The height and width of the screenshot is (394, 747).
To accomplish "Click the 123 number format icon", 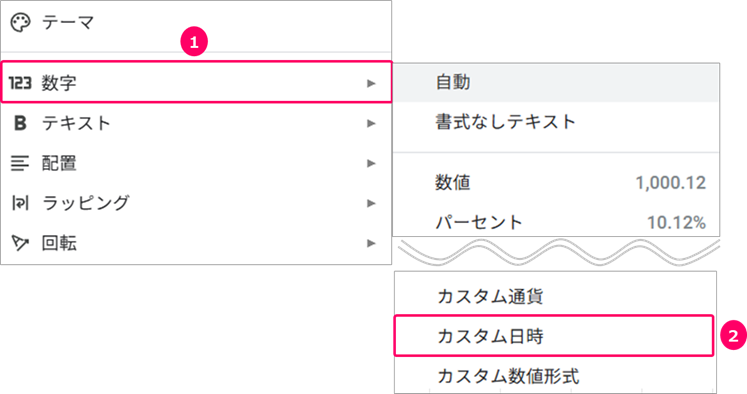I will click(x=20, y=83).
